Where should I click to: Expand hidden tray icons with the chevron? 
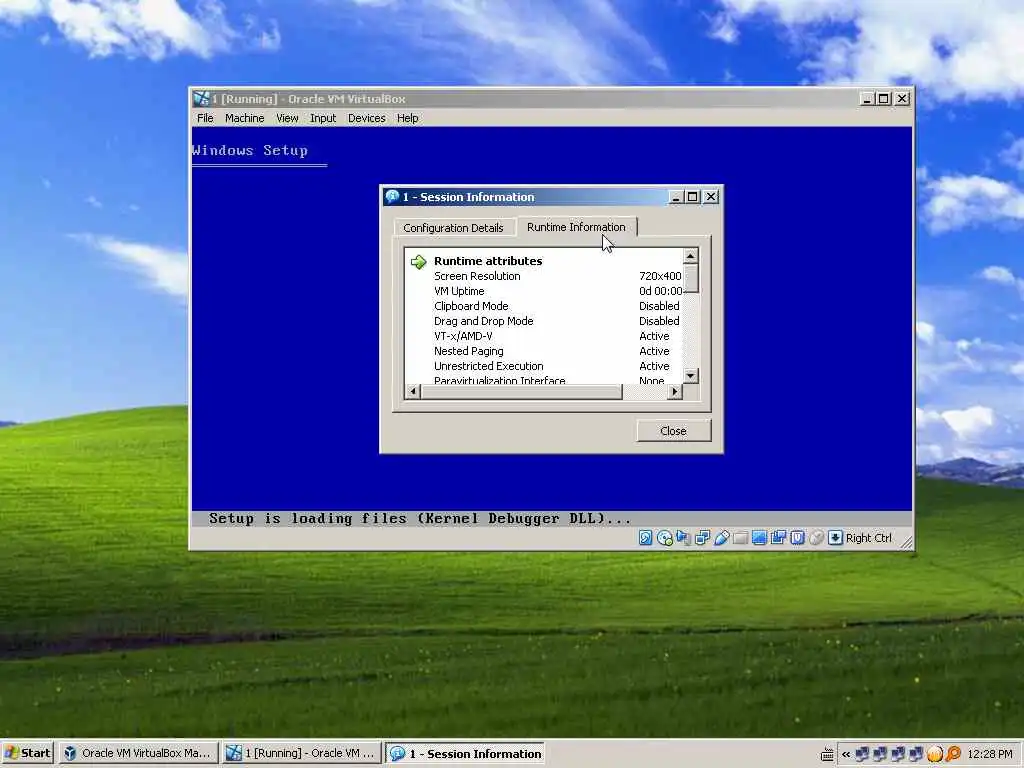(x=846, y=754)
